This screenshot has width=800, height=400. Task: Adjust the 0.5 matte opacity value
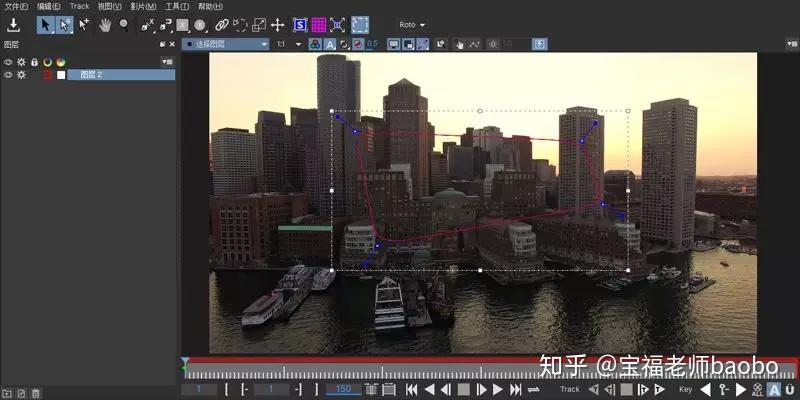pos(372,44)
